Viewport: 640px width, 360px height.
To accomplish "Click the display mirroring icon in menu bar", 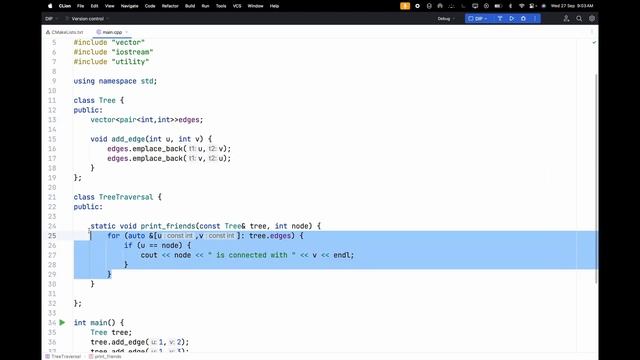I will pos(475,6).
